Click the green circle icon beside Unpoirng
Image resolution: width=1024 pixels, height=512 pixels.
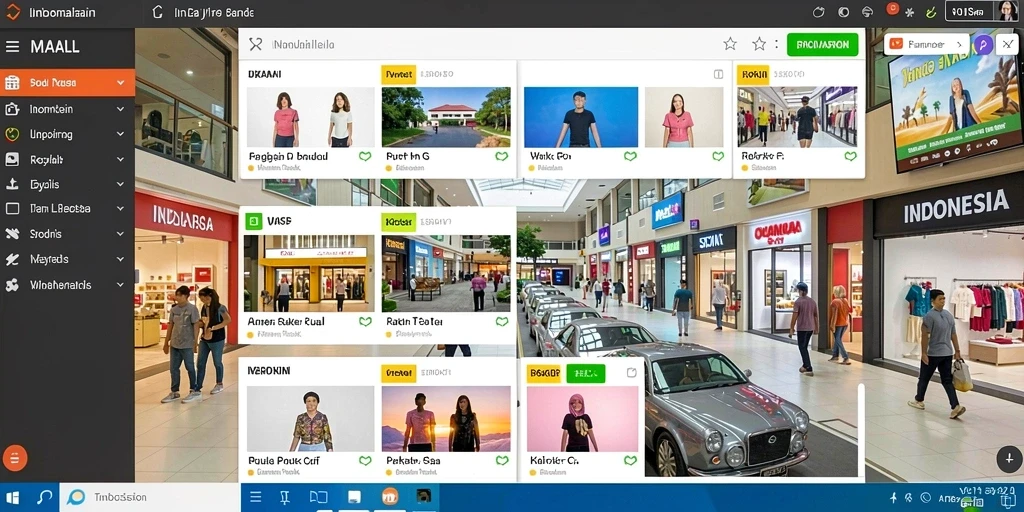tap(12, 135)
